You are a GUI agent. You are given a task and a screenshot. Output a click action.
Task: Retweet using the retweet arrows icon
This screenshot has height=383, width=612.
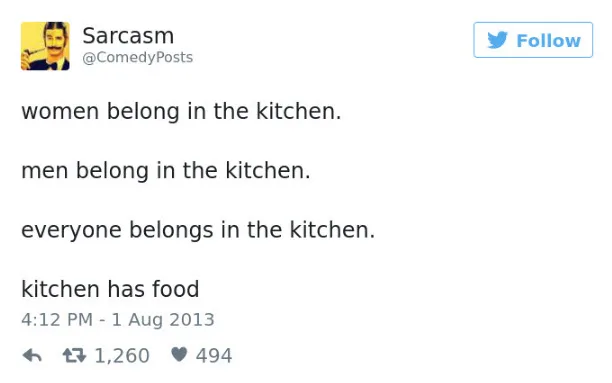(74, 355)
